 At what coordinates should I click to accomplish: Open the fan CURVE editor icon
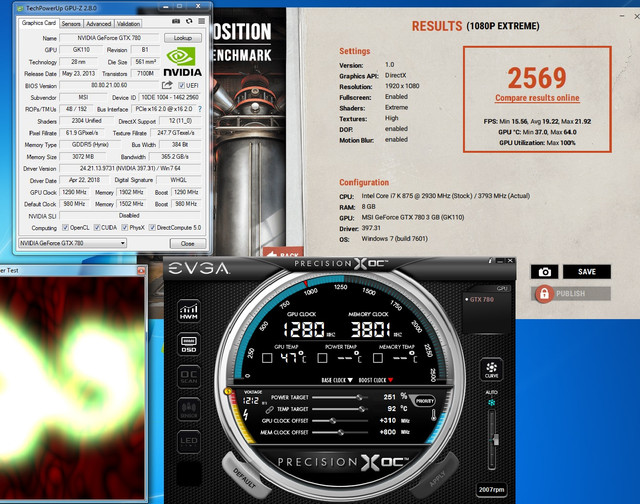click(491, 369)
